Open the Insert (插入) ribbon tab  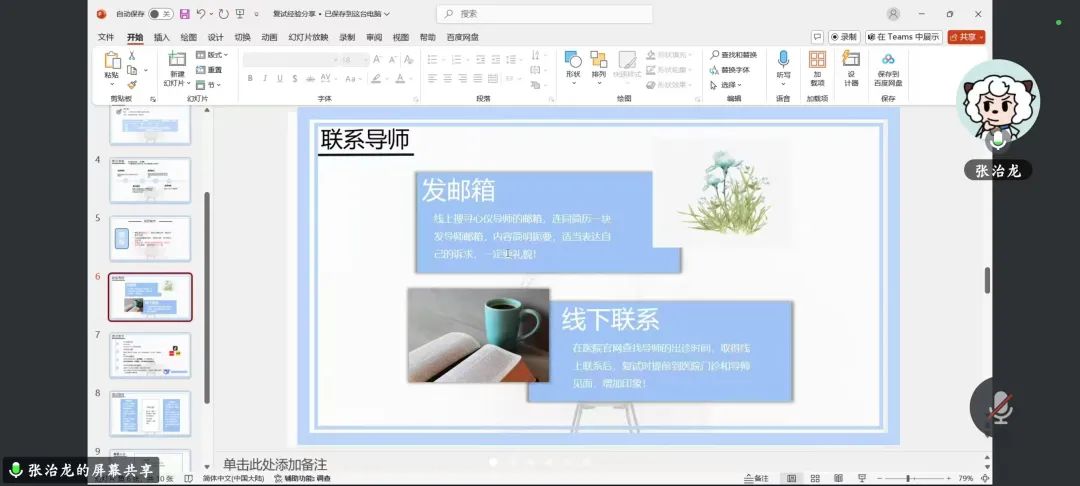tap(161, 37)
